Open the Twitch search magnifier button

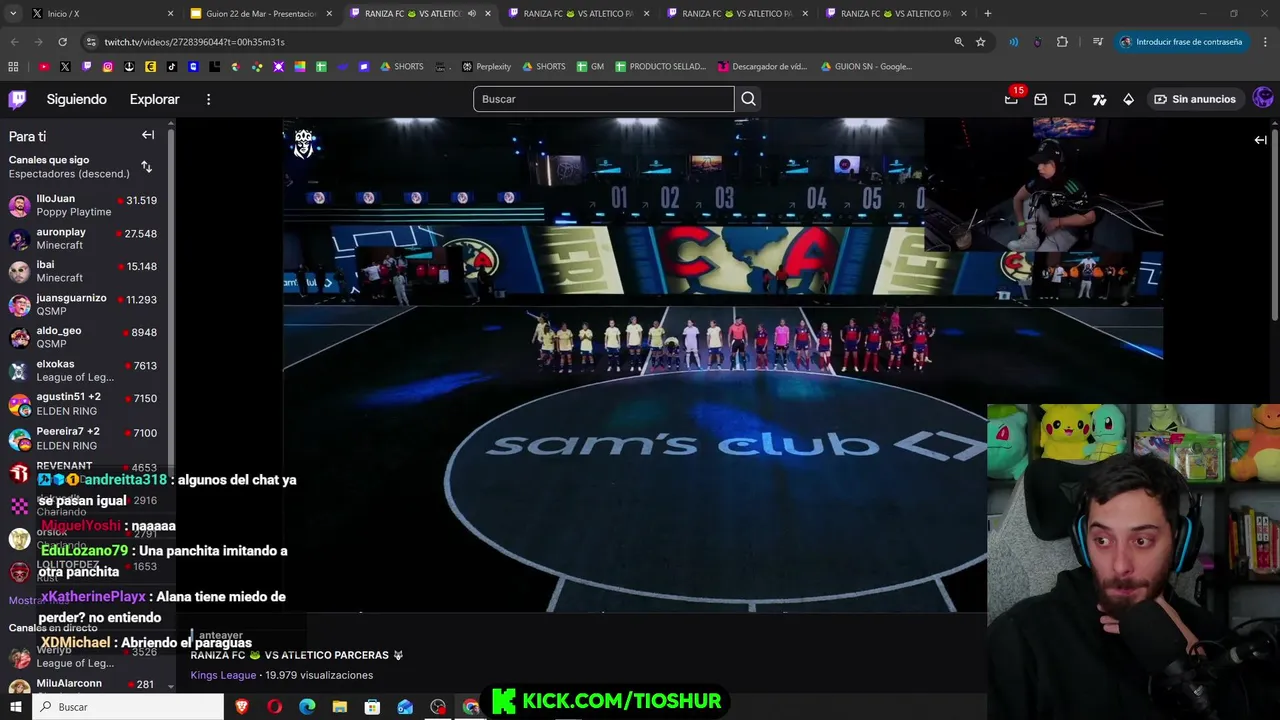(x=748, y=99)
